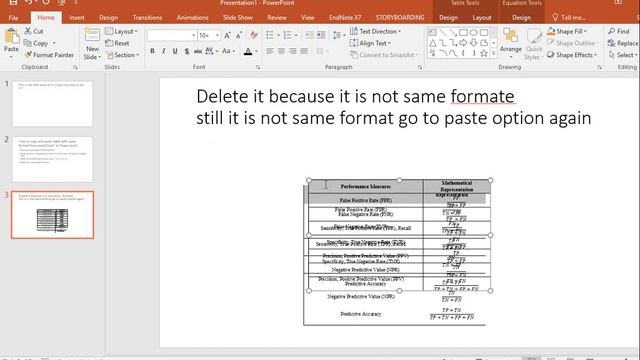
Task: Click Tell me search box
Action: point(569,18)
